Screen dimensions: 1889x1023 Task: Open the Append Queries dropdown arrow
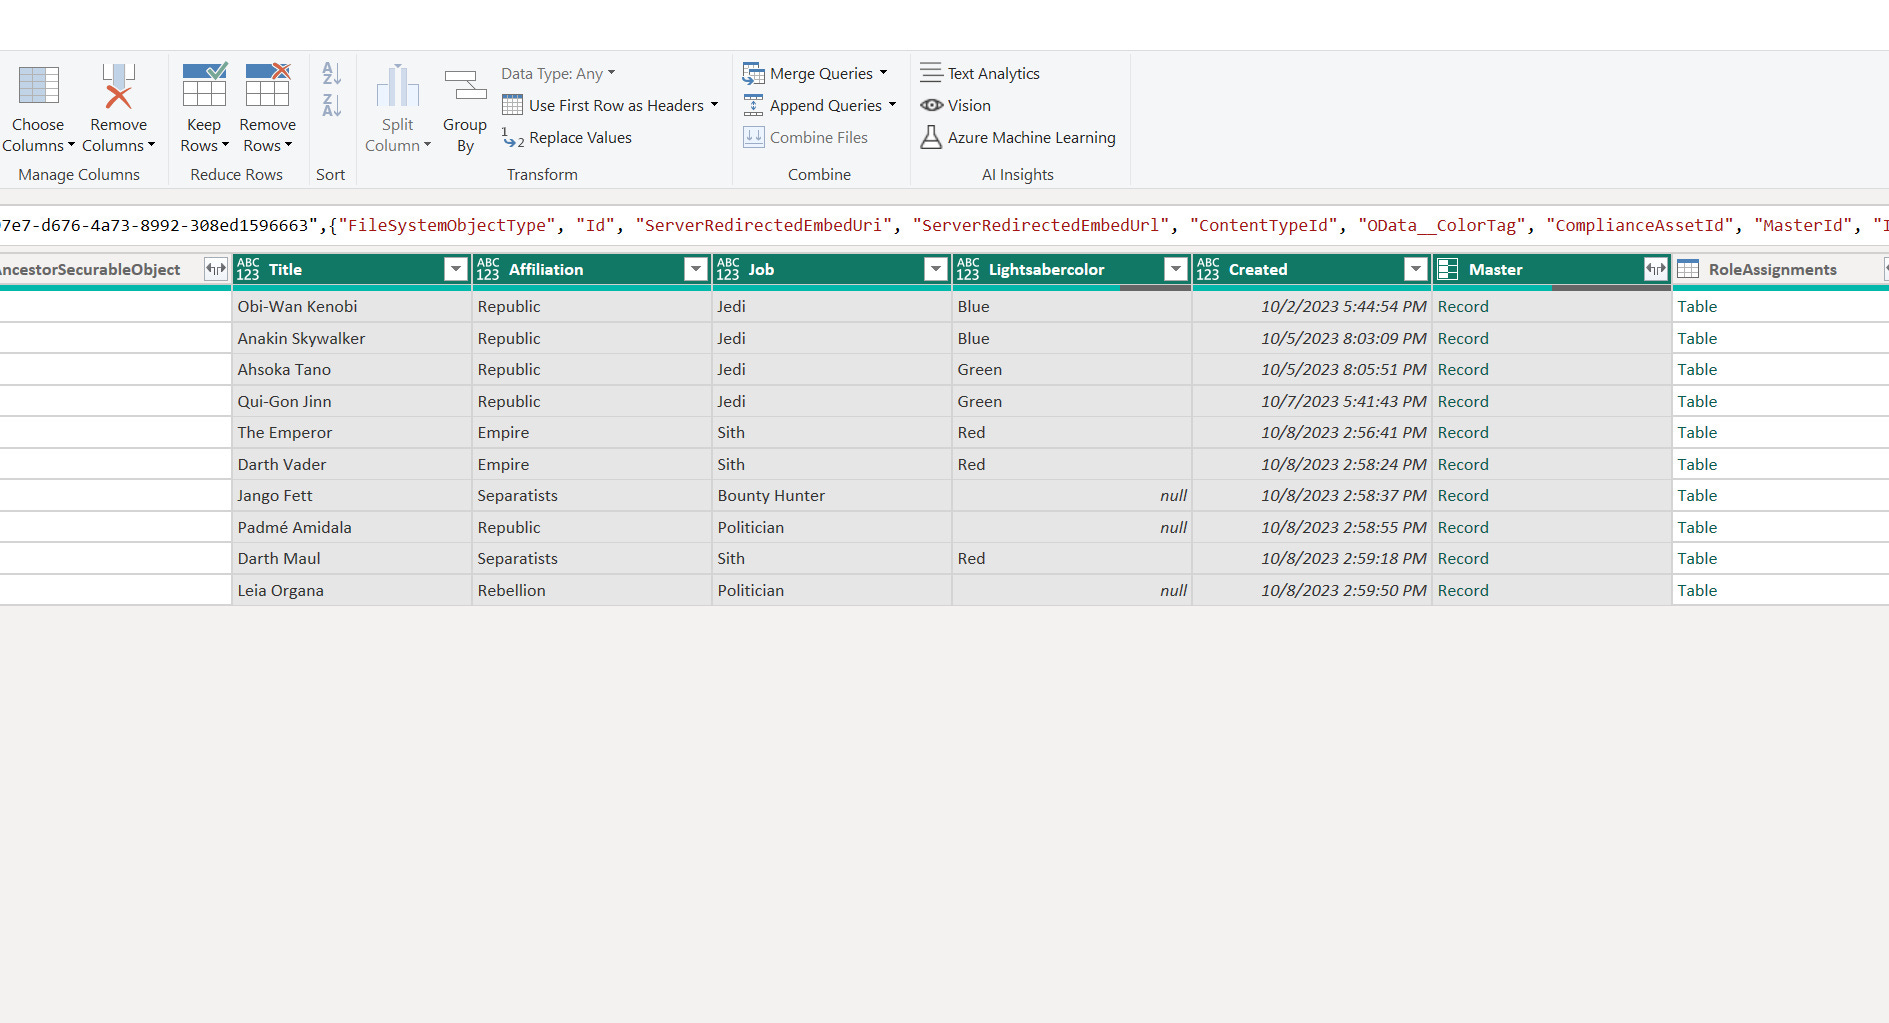[x=892, y=105]
